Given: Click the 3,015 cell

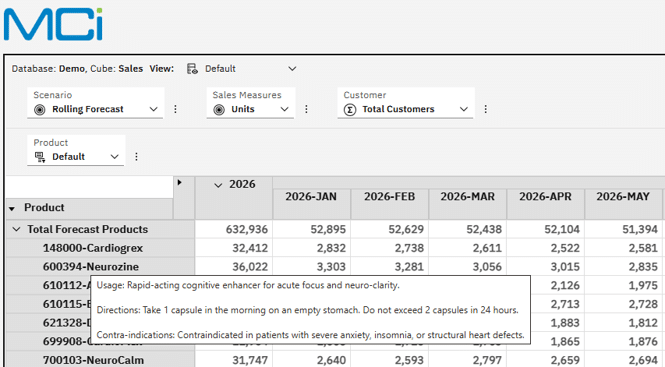Looking at the screenshot, I should (546, 266).
